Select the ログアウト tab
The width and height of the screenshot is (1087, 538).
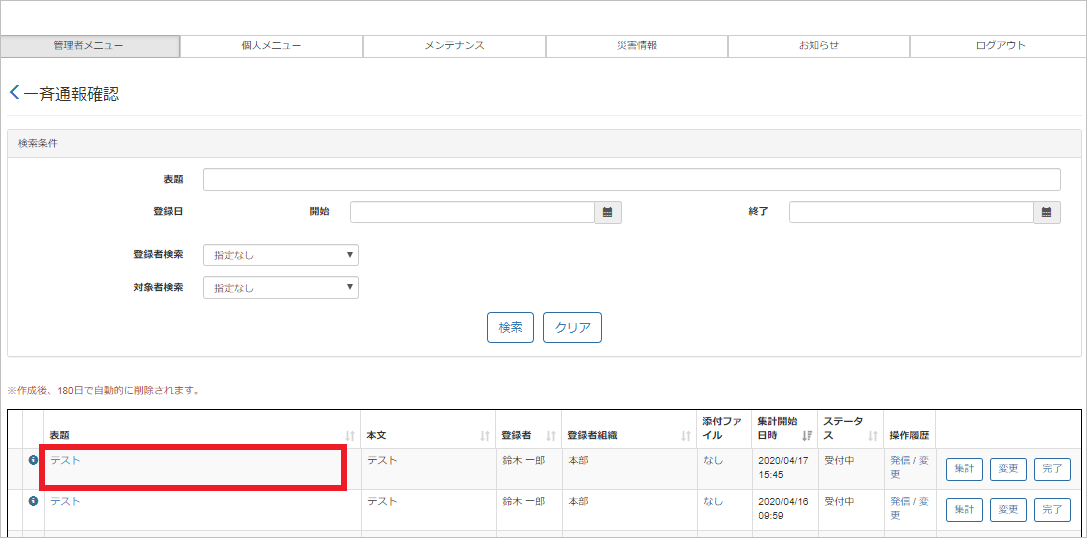(x=1000, y=46)
